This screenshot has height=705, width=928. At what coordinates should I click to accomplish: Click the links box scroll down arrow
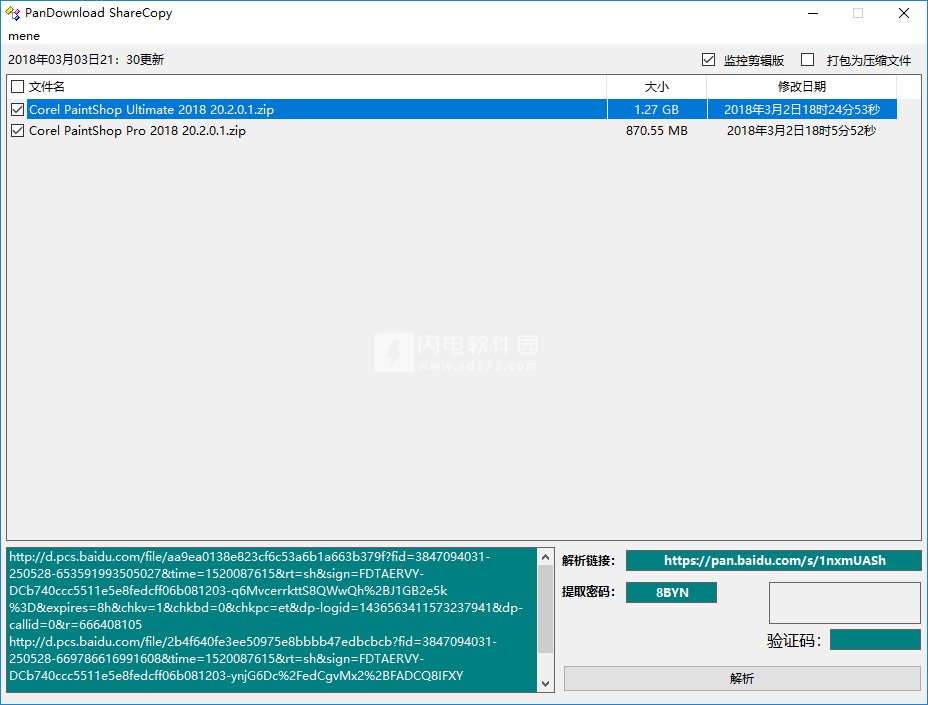546,684
